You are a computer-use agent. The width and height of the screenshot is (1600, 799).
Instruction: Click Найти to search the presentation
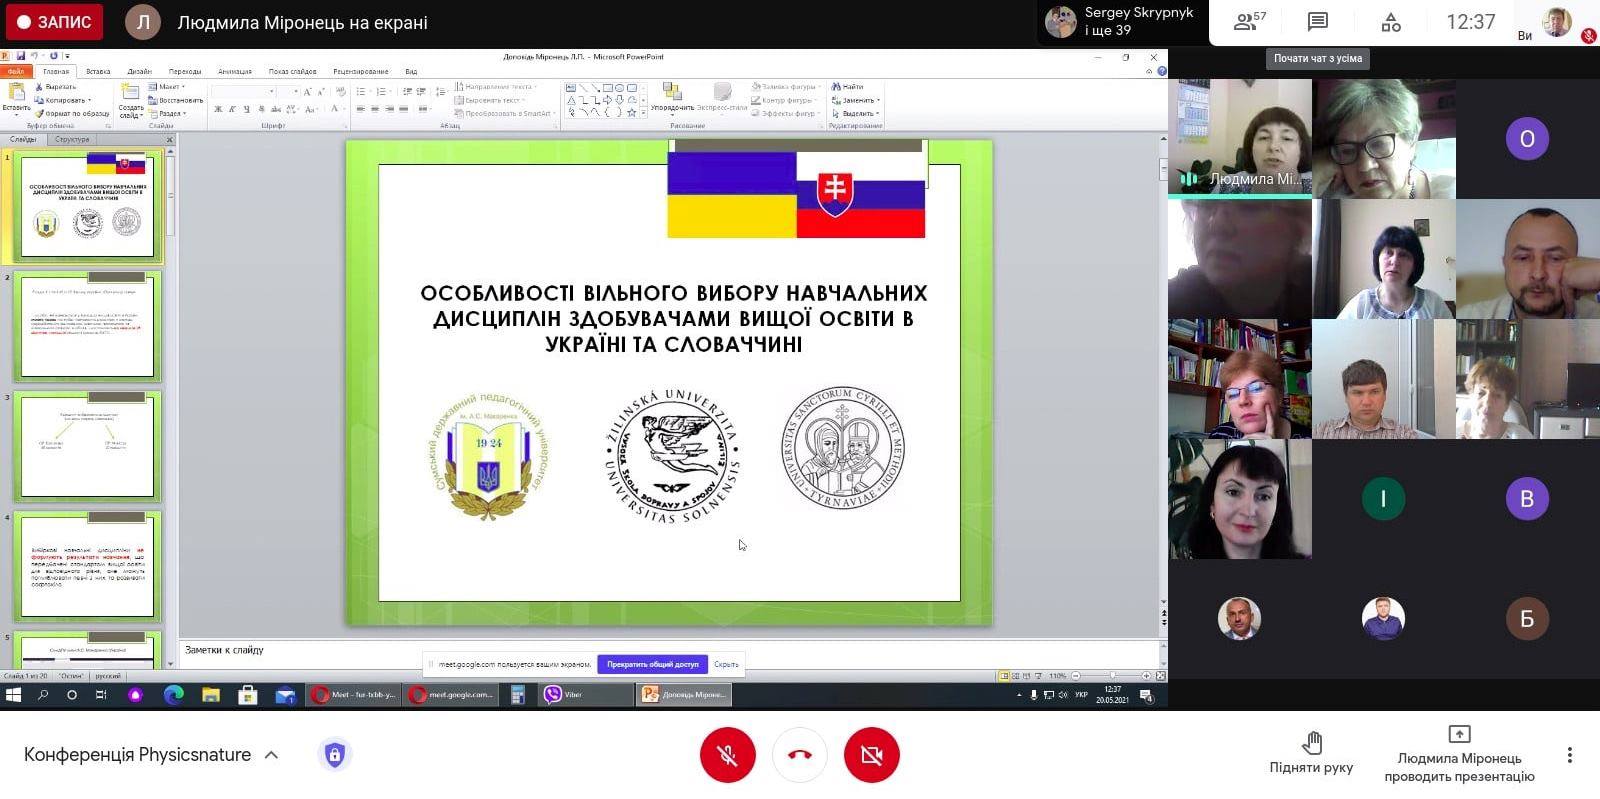tap(848, 87)
